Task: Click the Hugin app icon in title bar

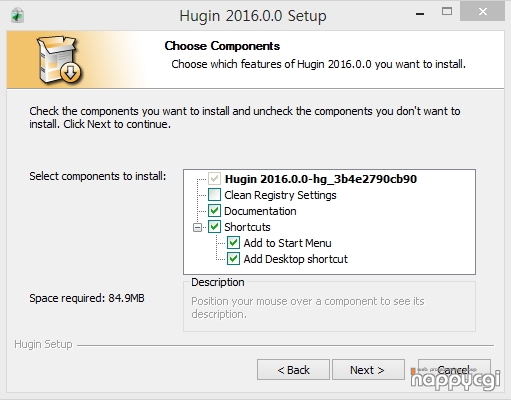Action: click(x=17, y=16)
